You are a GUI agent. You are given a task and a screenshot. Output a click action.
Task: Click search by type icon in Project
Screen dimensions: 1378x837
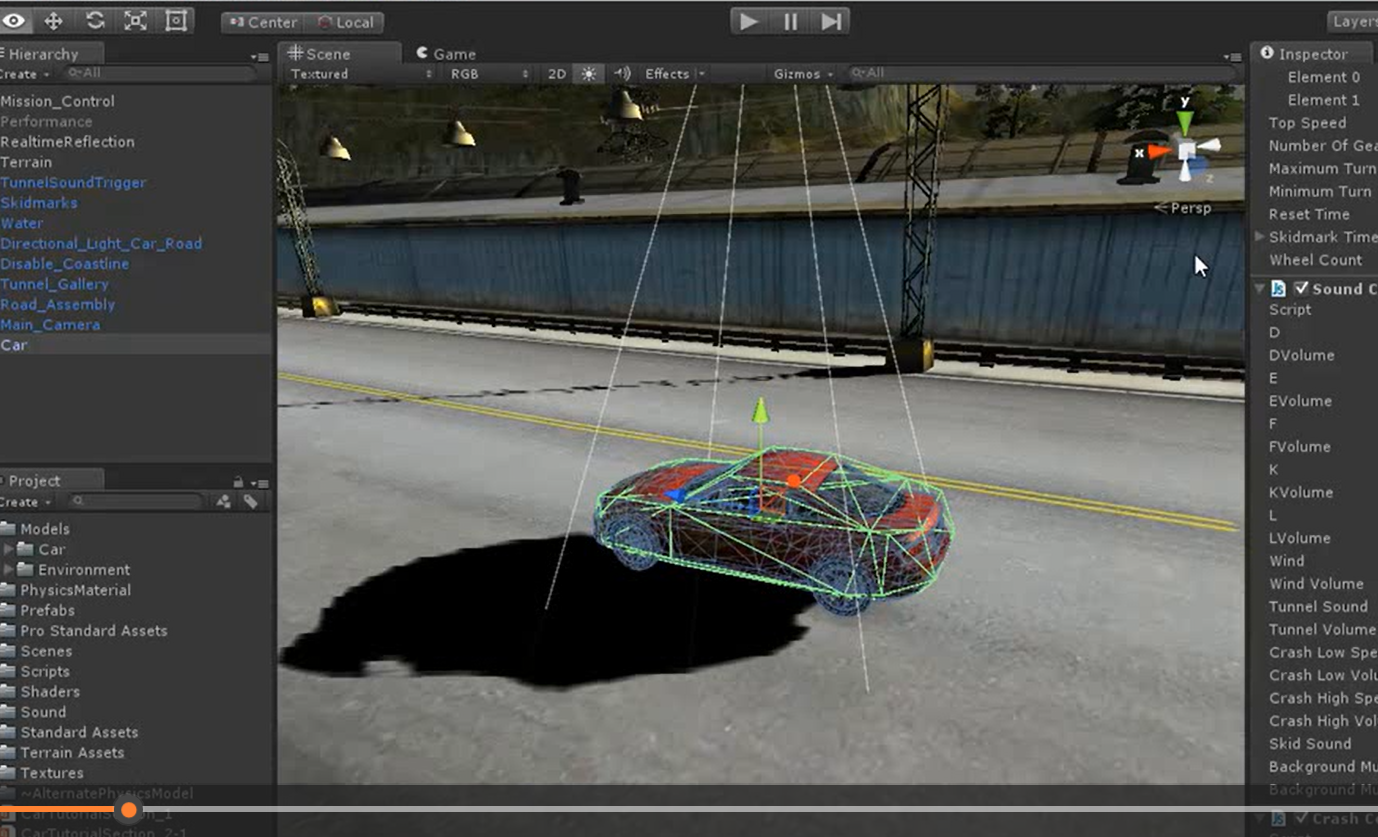[224, 502]
